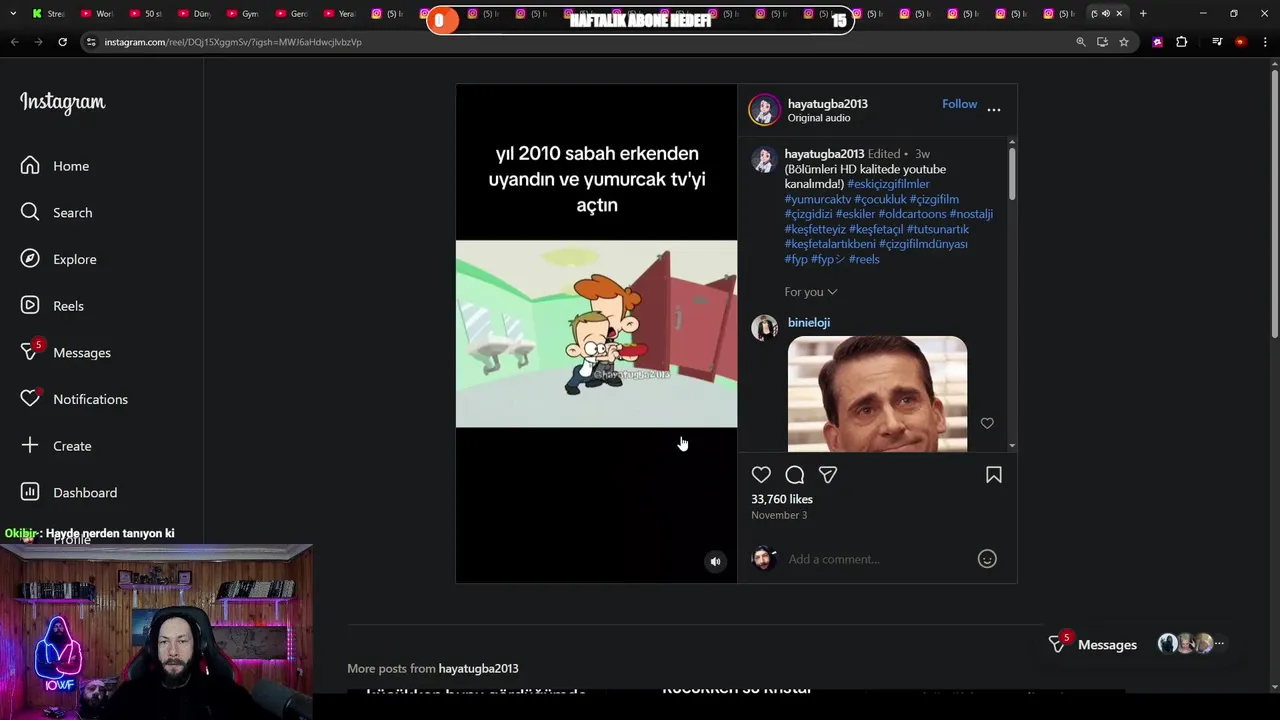Mute the active tab via speaker icon
Viewport: 1280px width, 720px height.
1105,13
